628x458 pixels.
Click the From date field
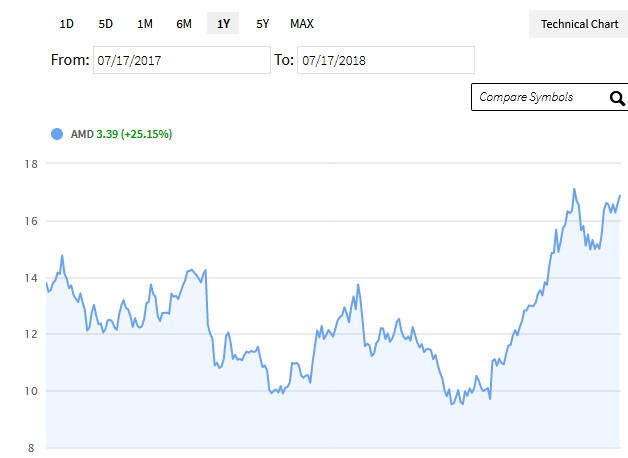click(x=182, y=60)
